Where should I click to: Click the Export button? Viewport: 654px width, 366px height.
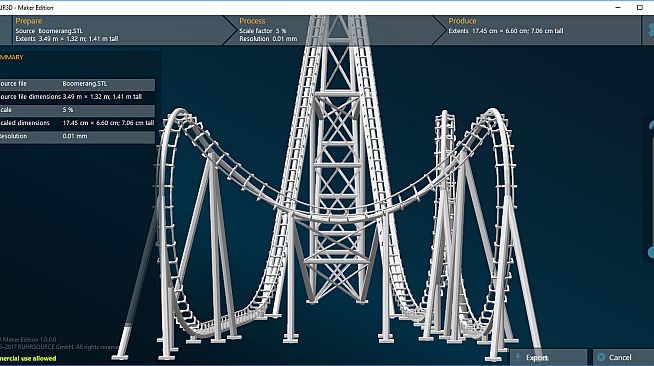point(548,358)
